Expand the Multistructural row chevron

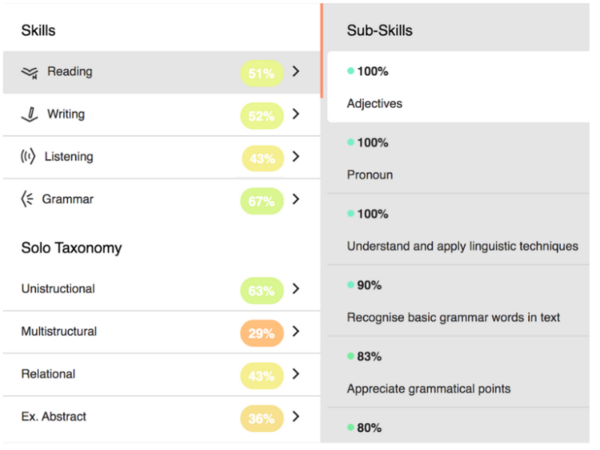tap(296, 332)
